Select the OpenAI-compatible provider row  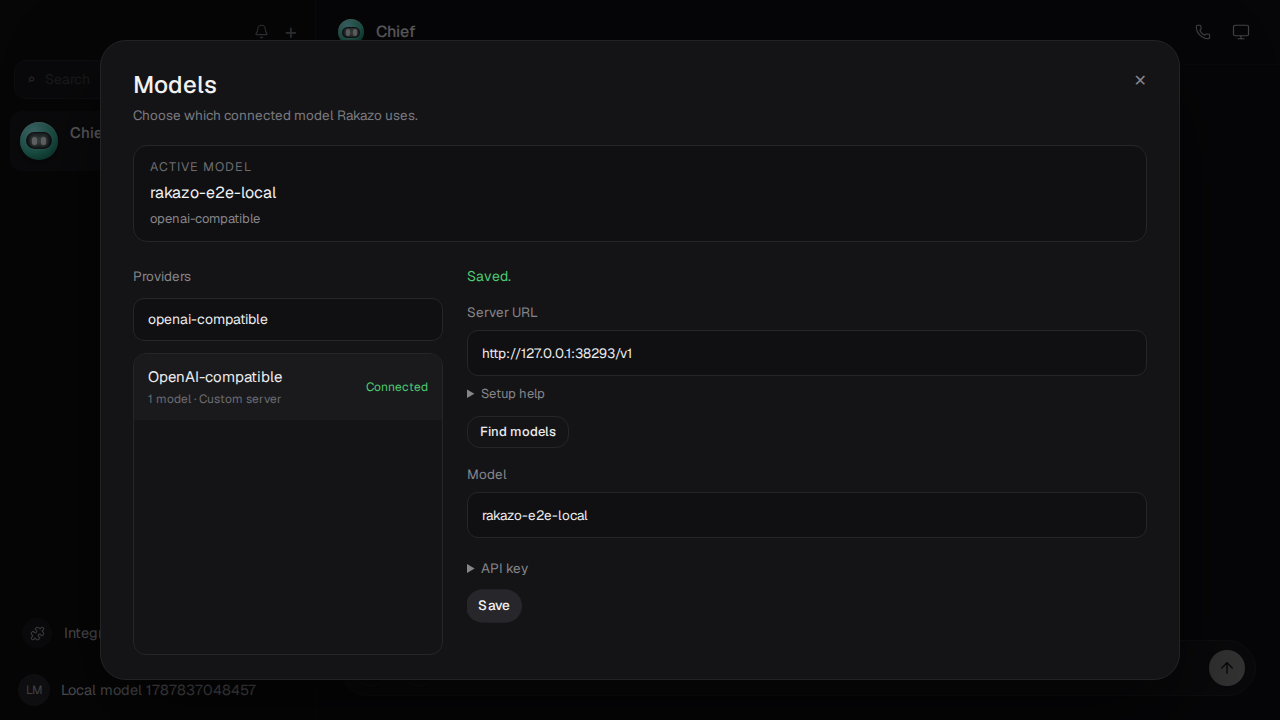288,386
